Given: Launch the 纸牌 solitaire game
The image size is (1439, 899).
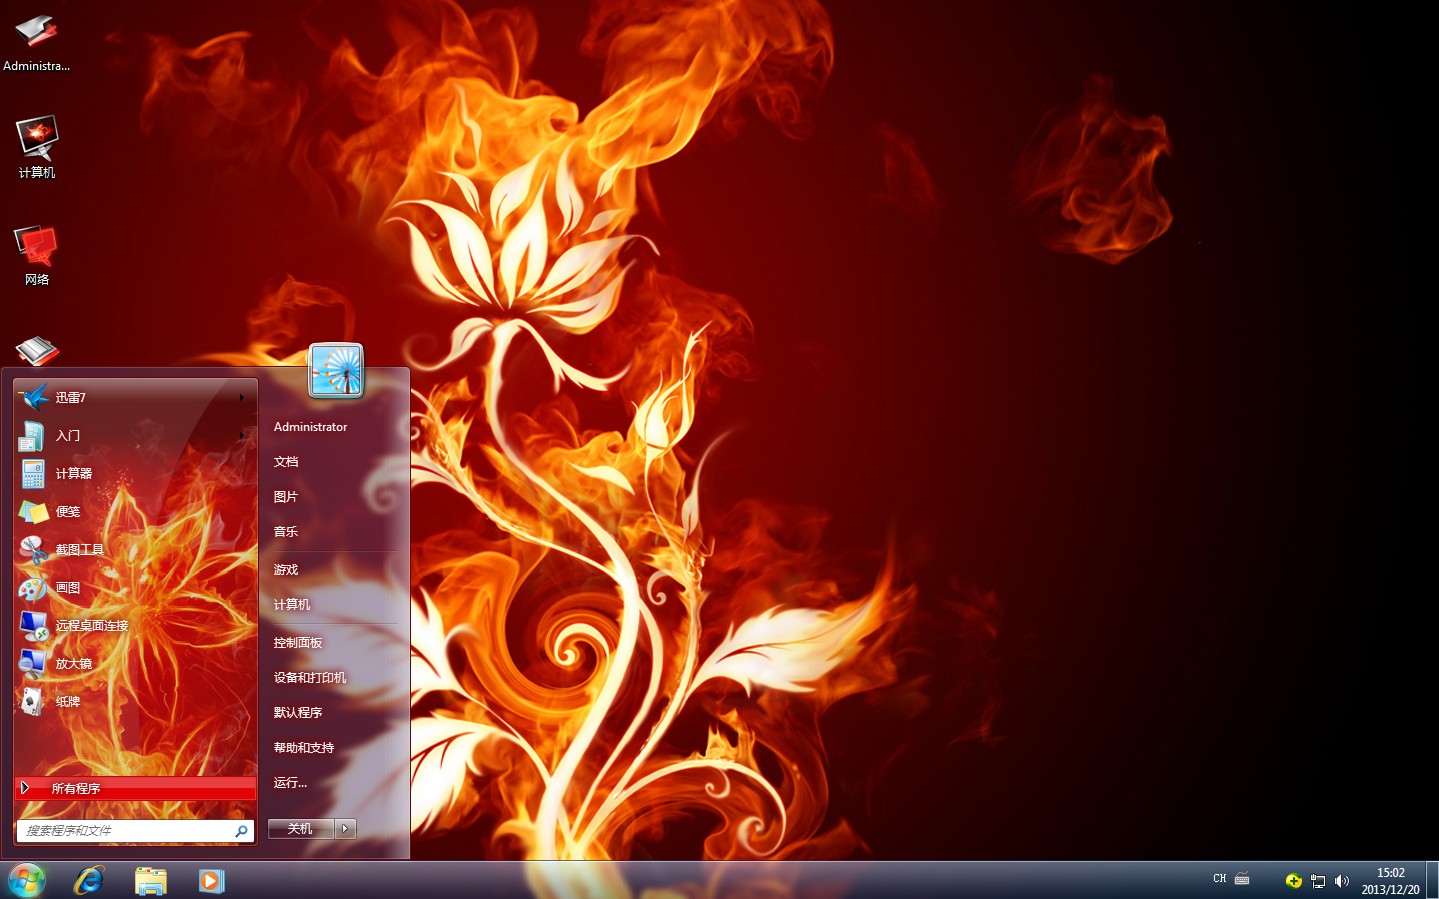Looking at the screenshot, I should coord(134,701).
